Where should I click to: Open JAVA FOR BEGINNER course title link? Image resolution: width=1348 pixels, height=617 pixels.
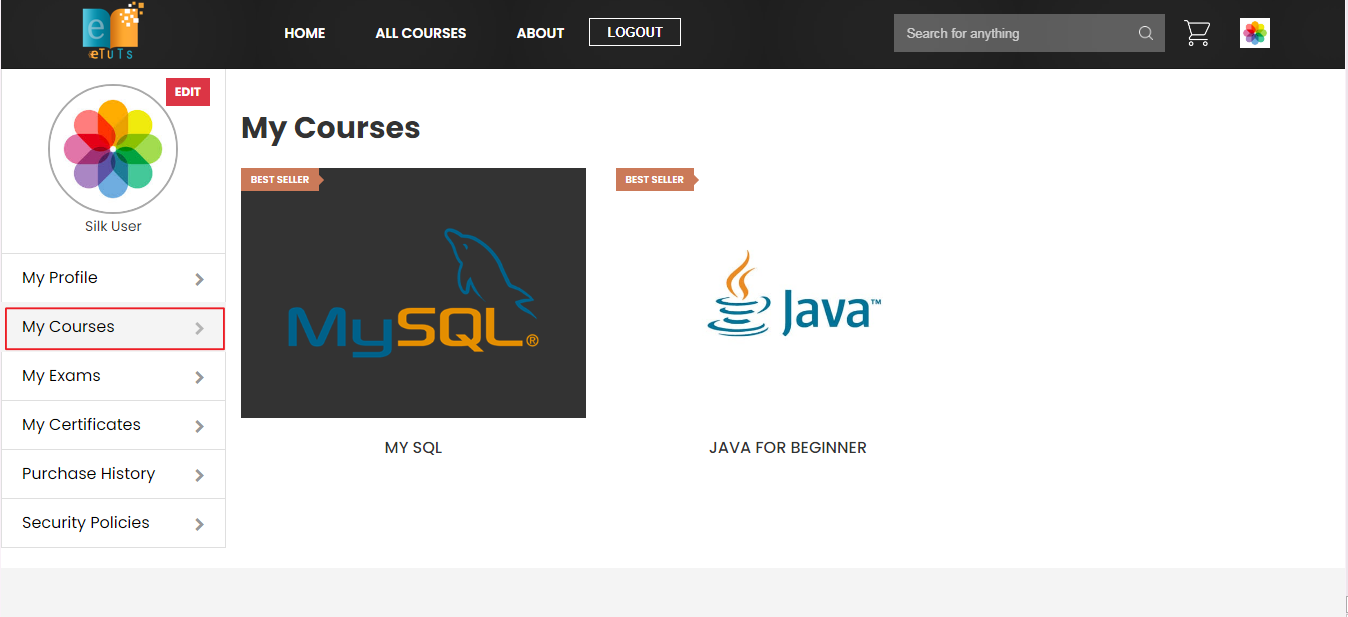tap(788, 448)
